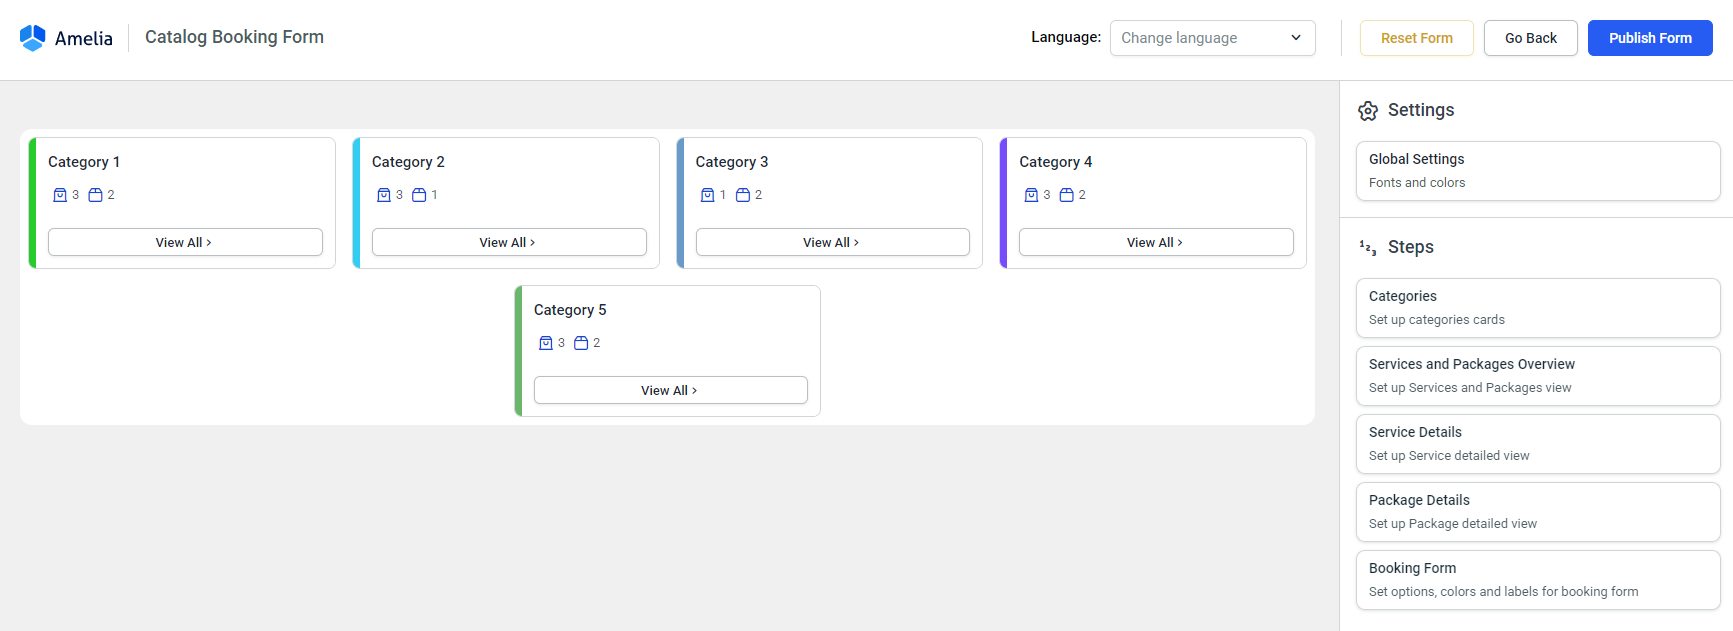Expand View All for Category 1
Image resolution: width=1733 pixels, height=631 pixels.
tap(185, 242)
